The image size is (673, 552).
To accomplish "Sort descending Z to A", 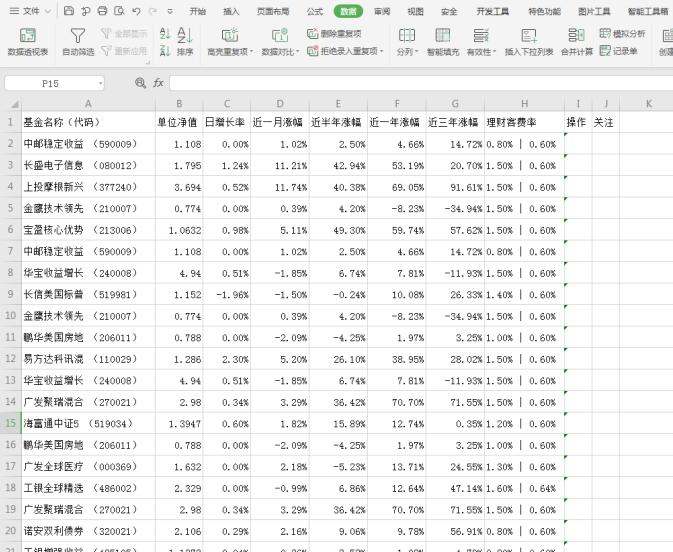I will (x=165, y=52).
